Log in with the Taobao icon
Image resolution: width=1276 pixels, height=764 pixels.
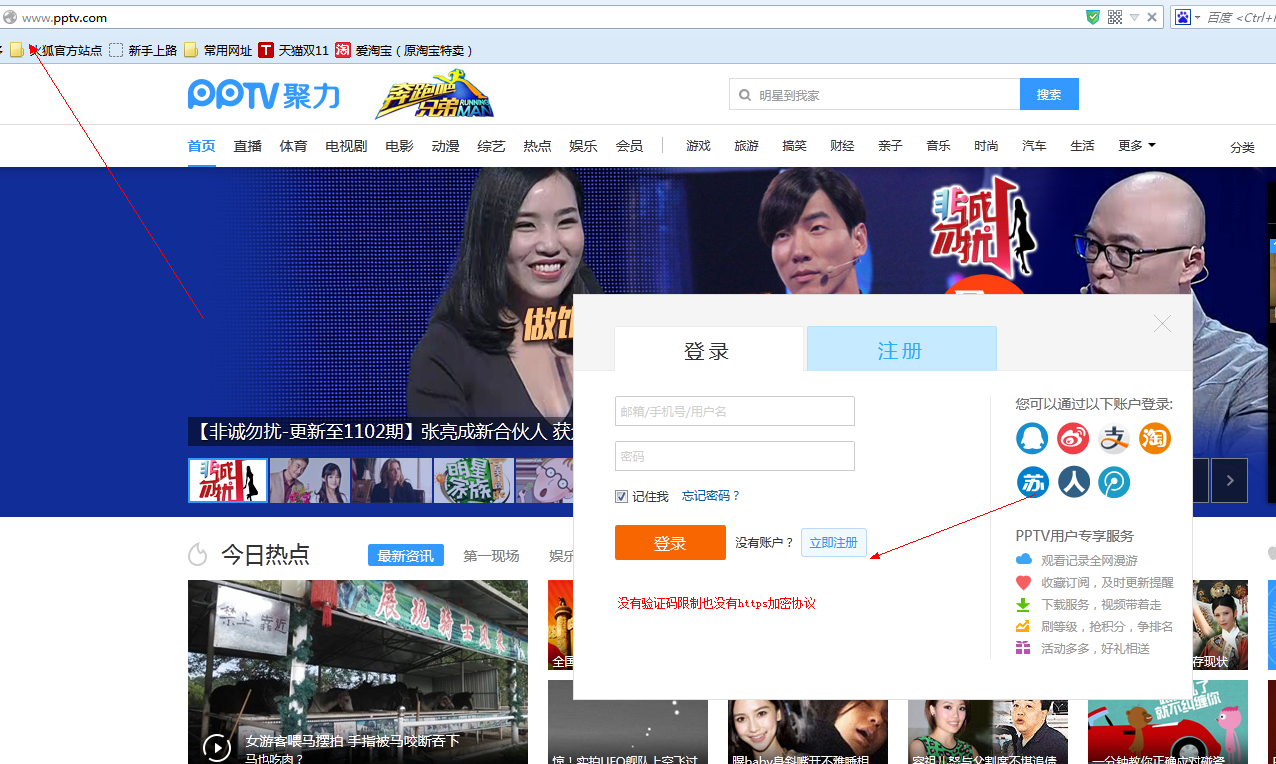(x=1155, y=438)
